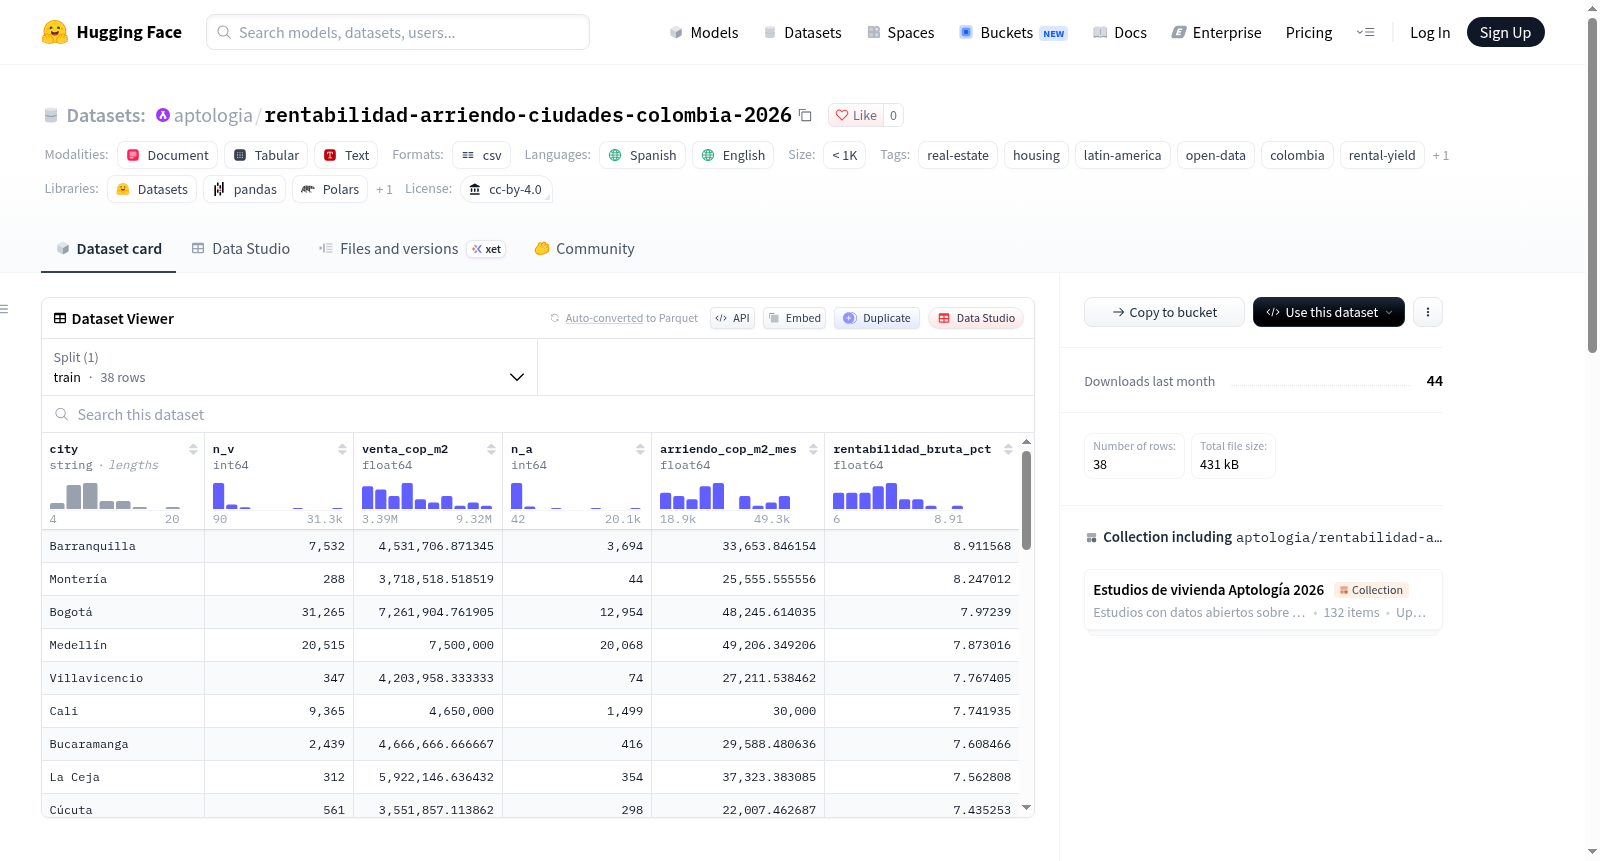
Task: Show the +1 more libraries
Action: pyautogui.click(x=384, y=189)
